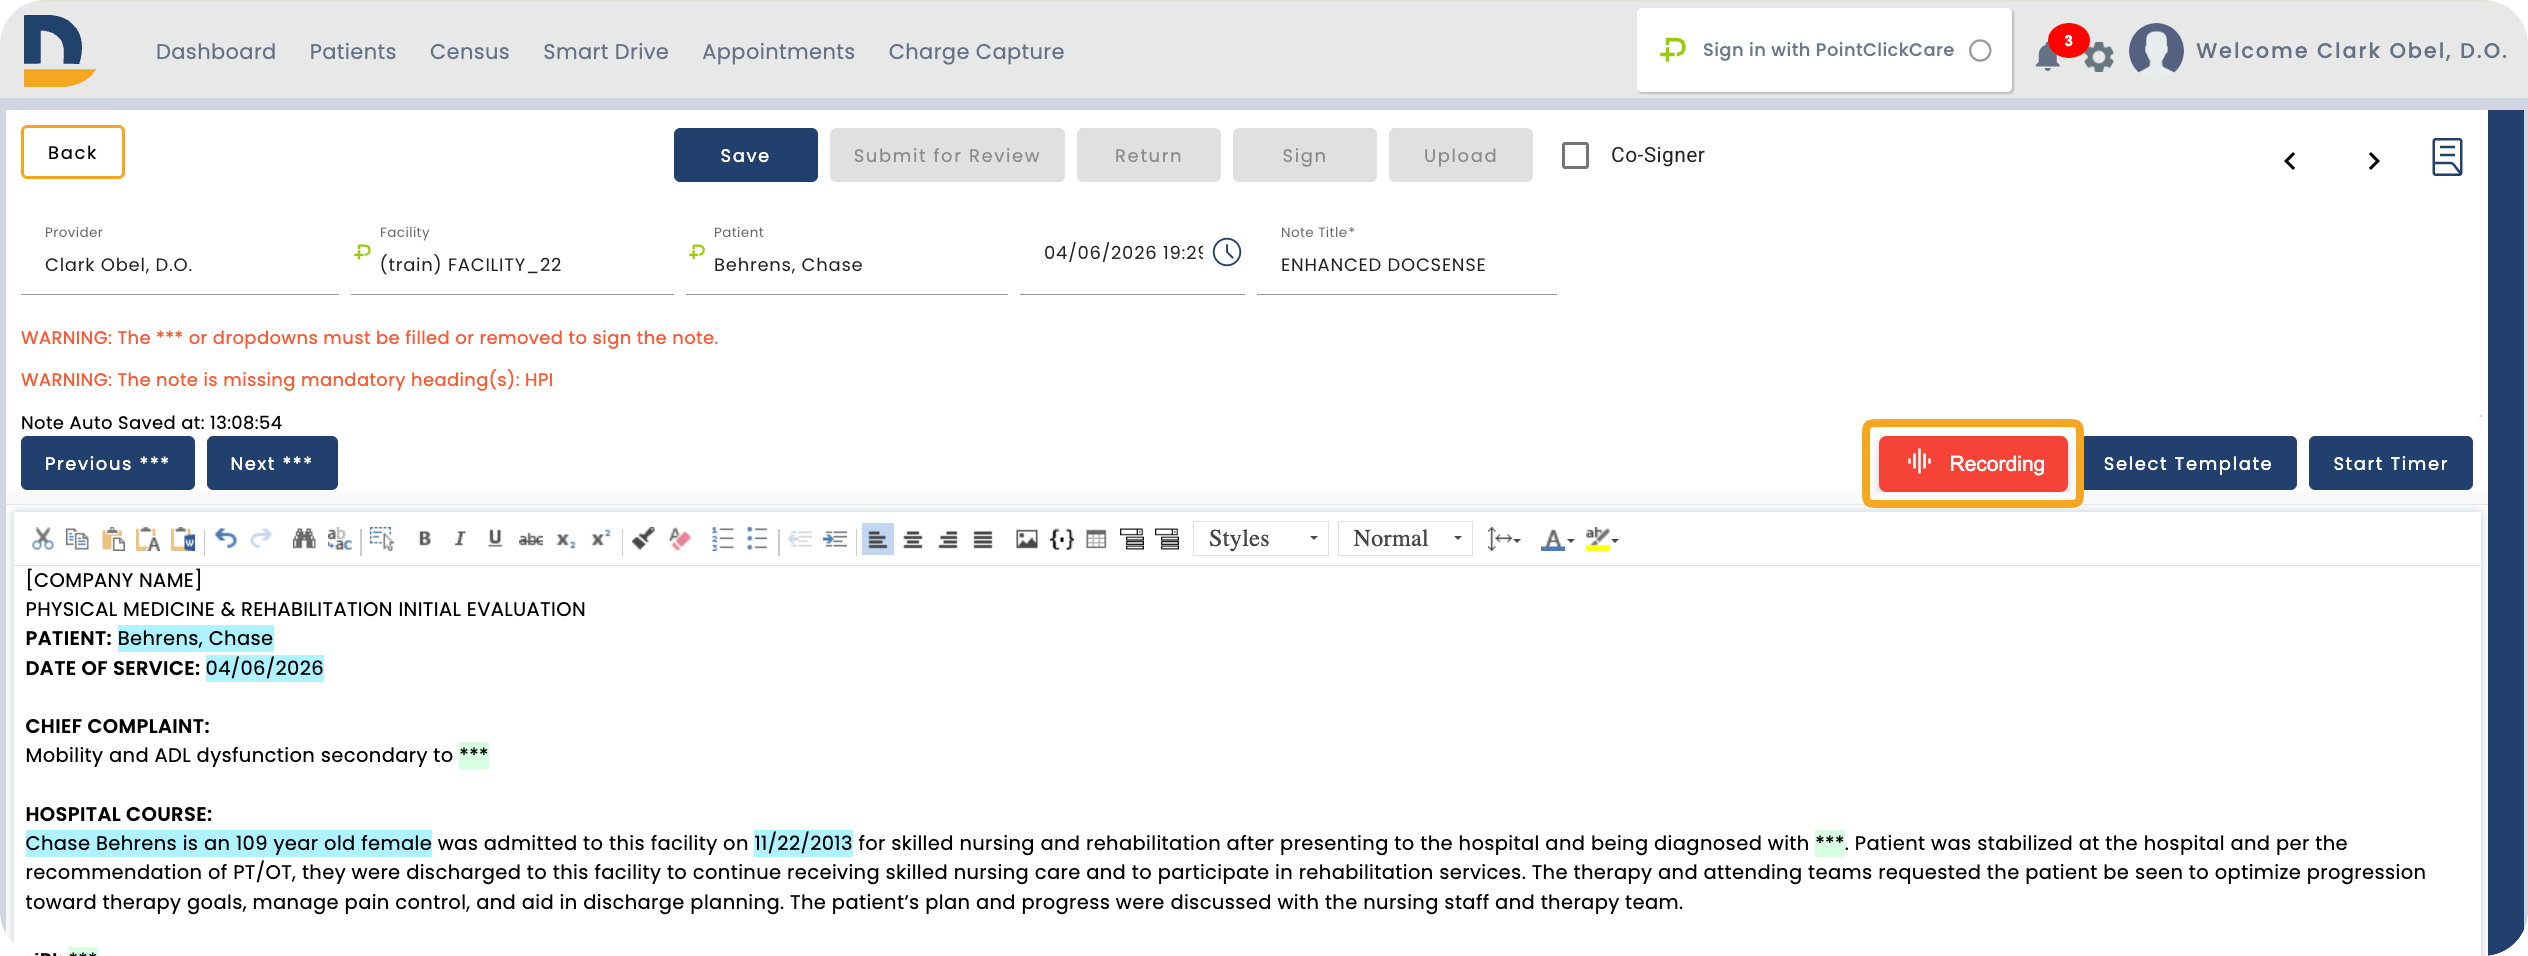Open the Styles dropdown

[x=1261, y=539]
